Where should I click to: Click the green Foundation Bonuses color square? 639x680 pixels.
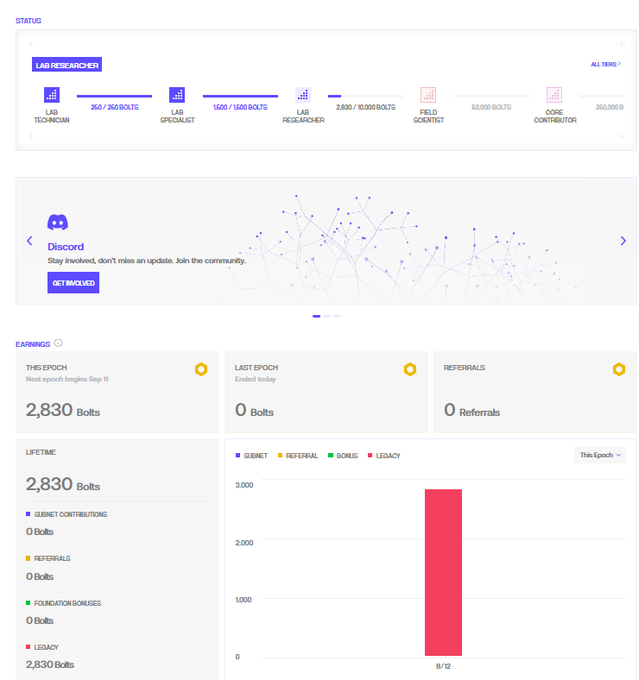click(x=28, y=603)
